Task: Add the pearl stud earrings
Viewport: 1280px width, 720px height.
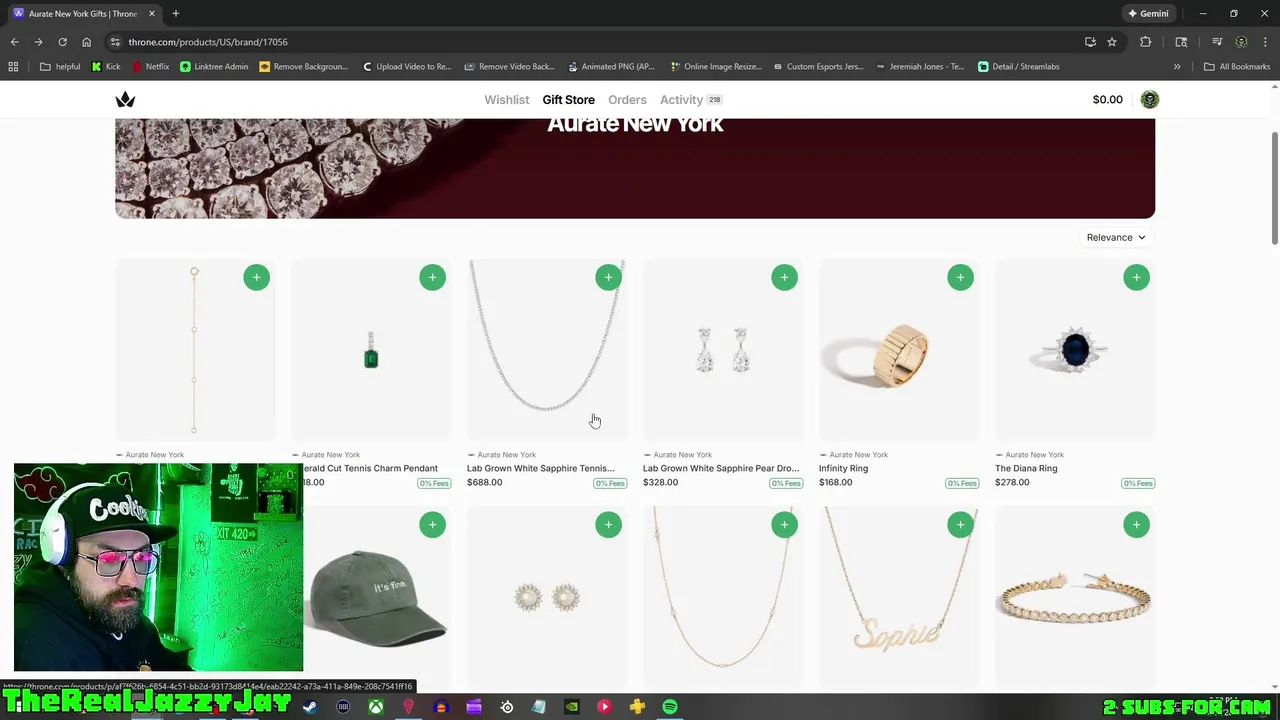Action: (x=608, y=524)
